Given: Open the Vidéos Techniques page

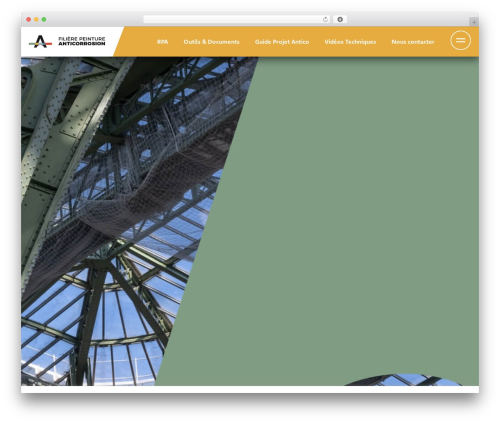Looking at the screenshot, I should pyautogui.click(x=350, y=42).
